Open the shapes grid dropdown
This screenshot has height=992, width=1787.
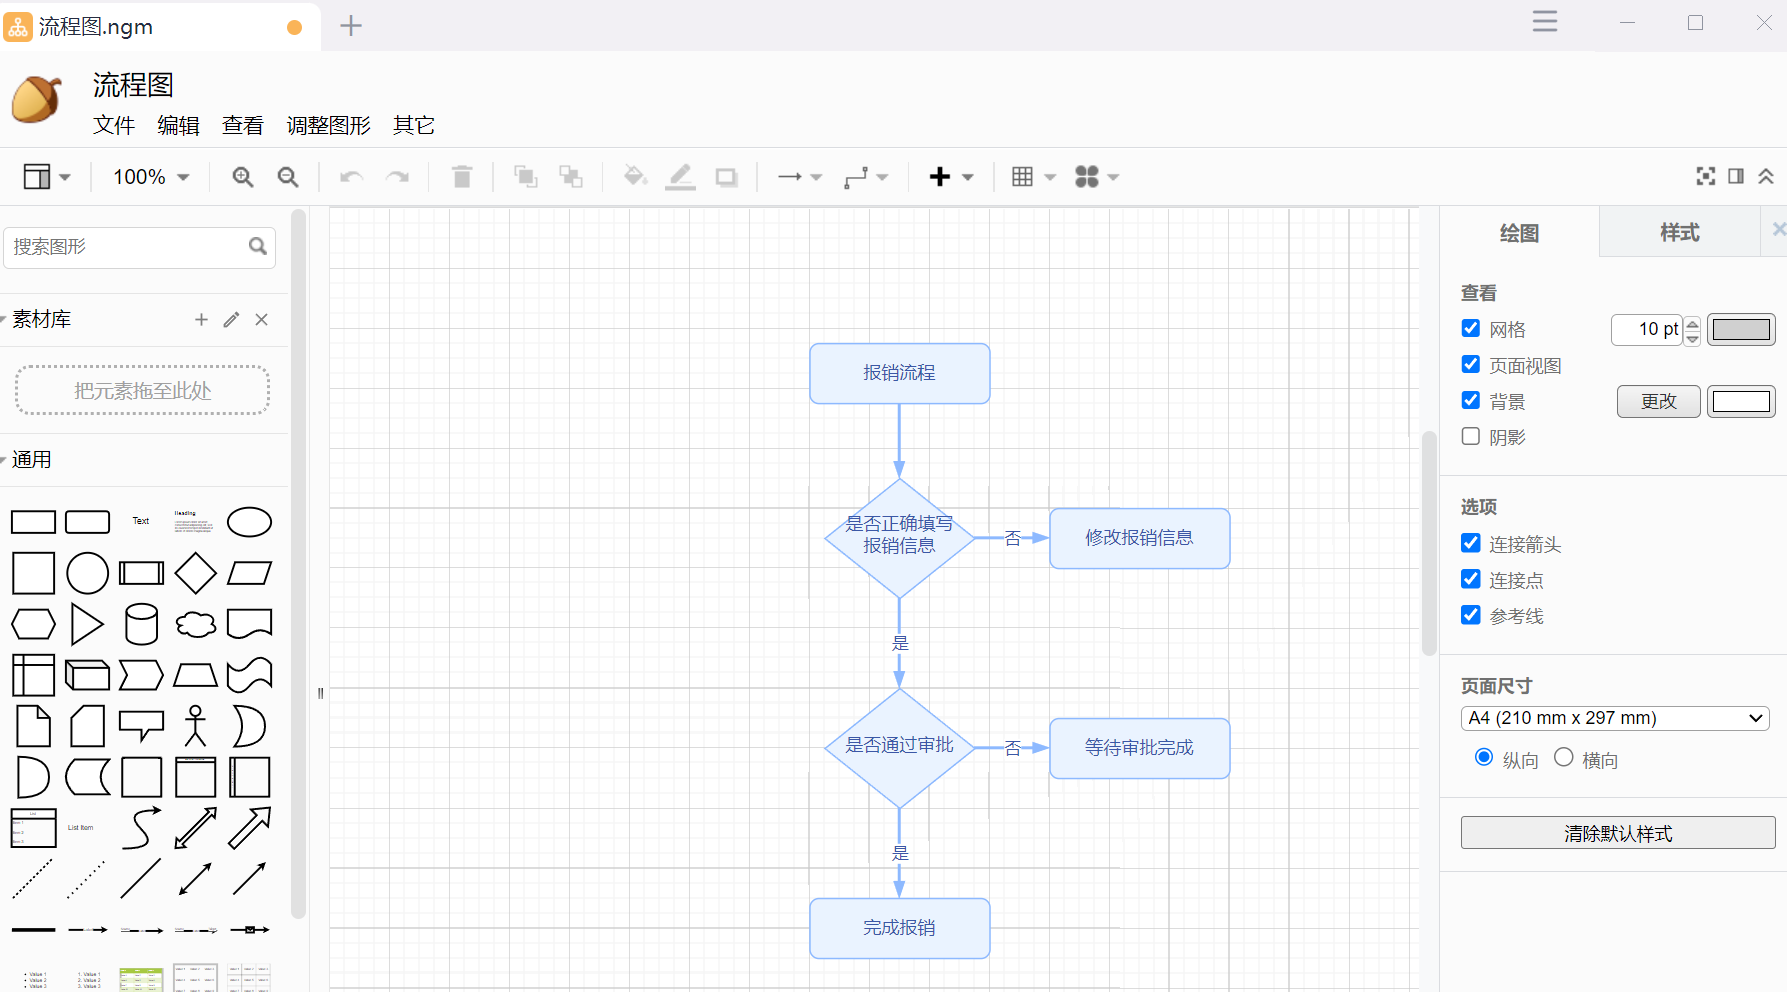[x=1097, y=177]
